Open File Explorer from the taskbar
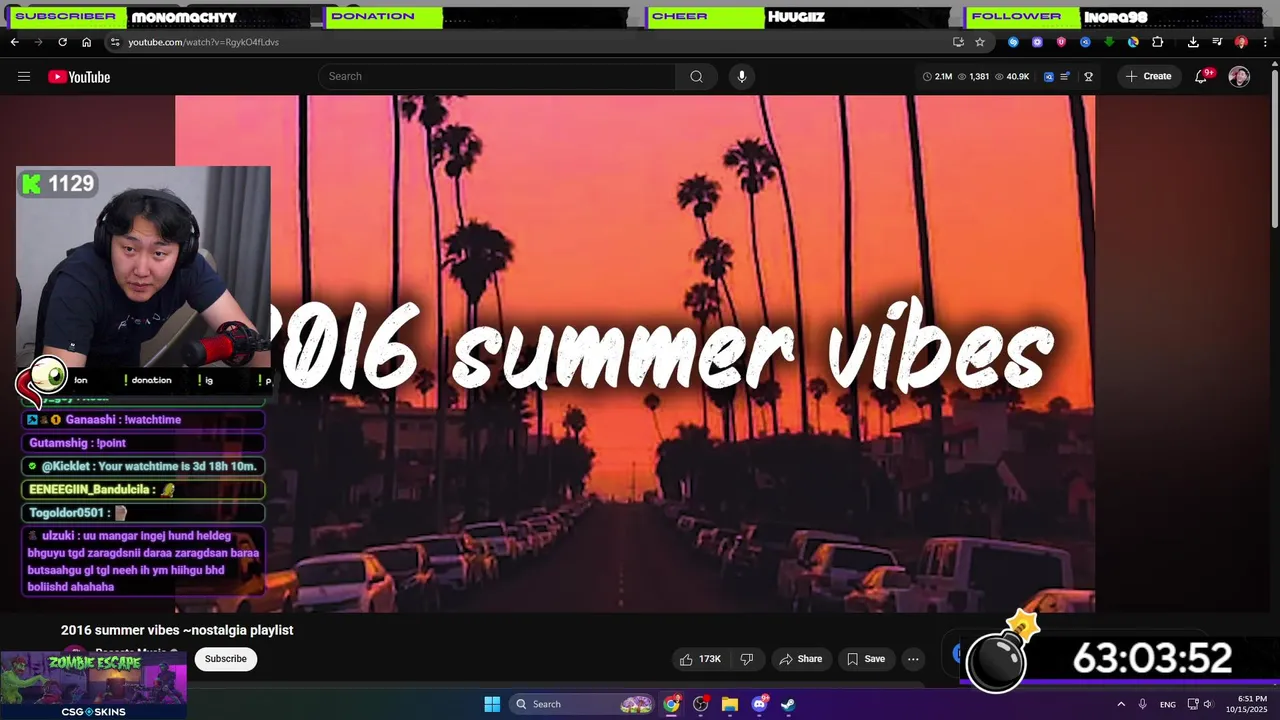The height and width of the screenshot is (720, 1280). 730,704
